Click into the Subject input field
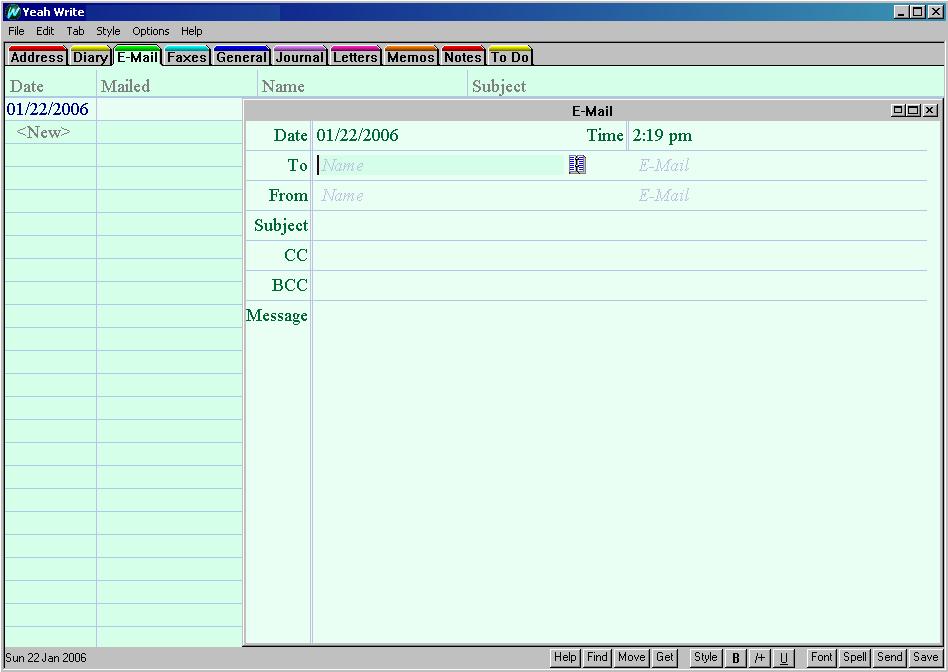This screenshot has width=948, height=672. [x=620, y=226]
